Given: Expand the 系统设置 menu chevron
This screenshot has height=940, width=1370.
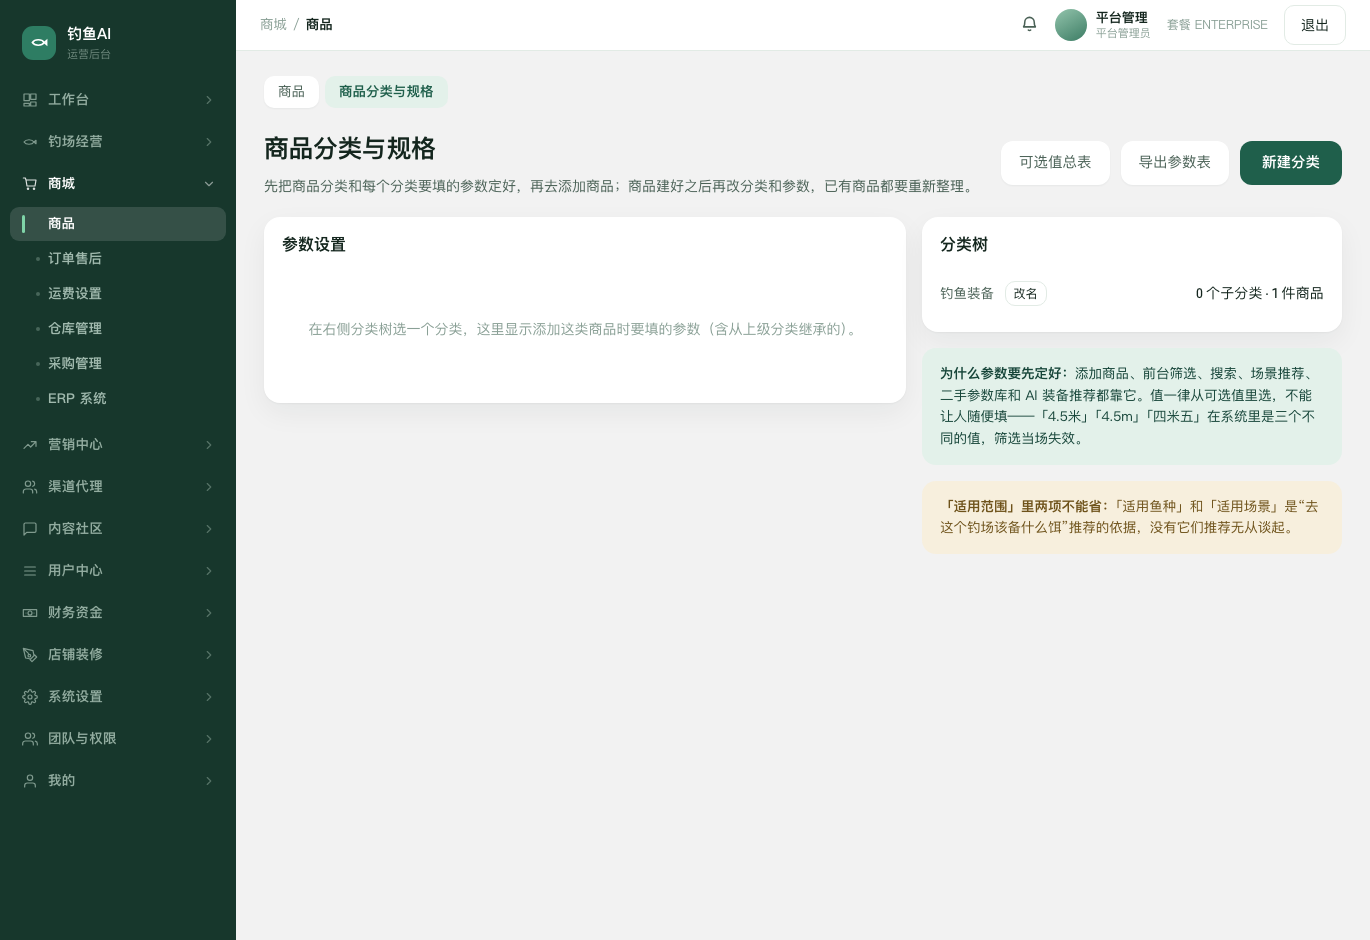Looking at the screenshot, I should [x=209, y=697].
